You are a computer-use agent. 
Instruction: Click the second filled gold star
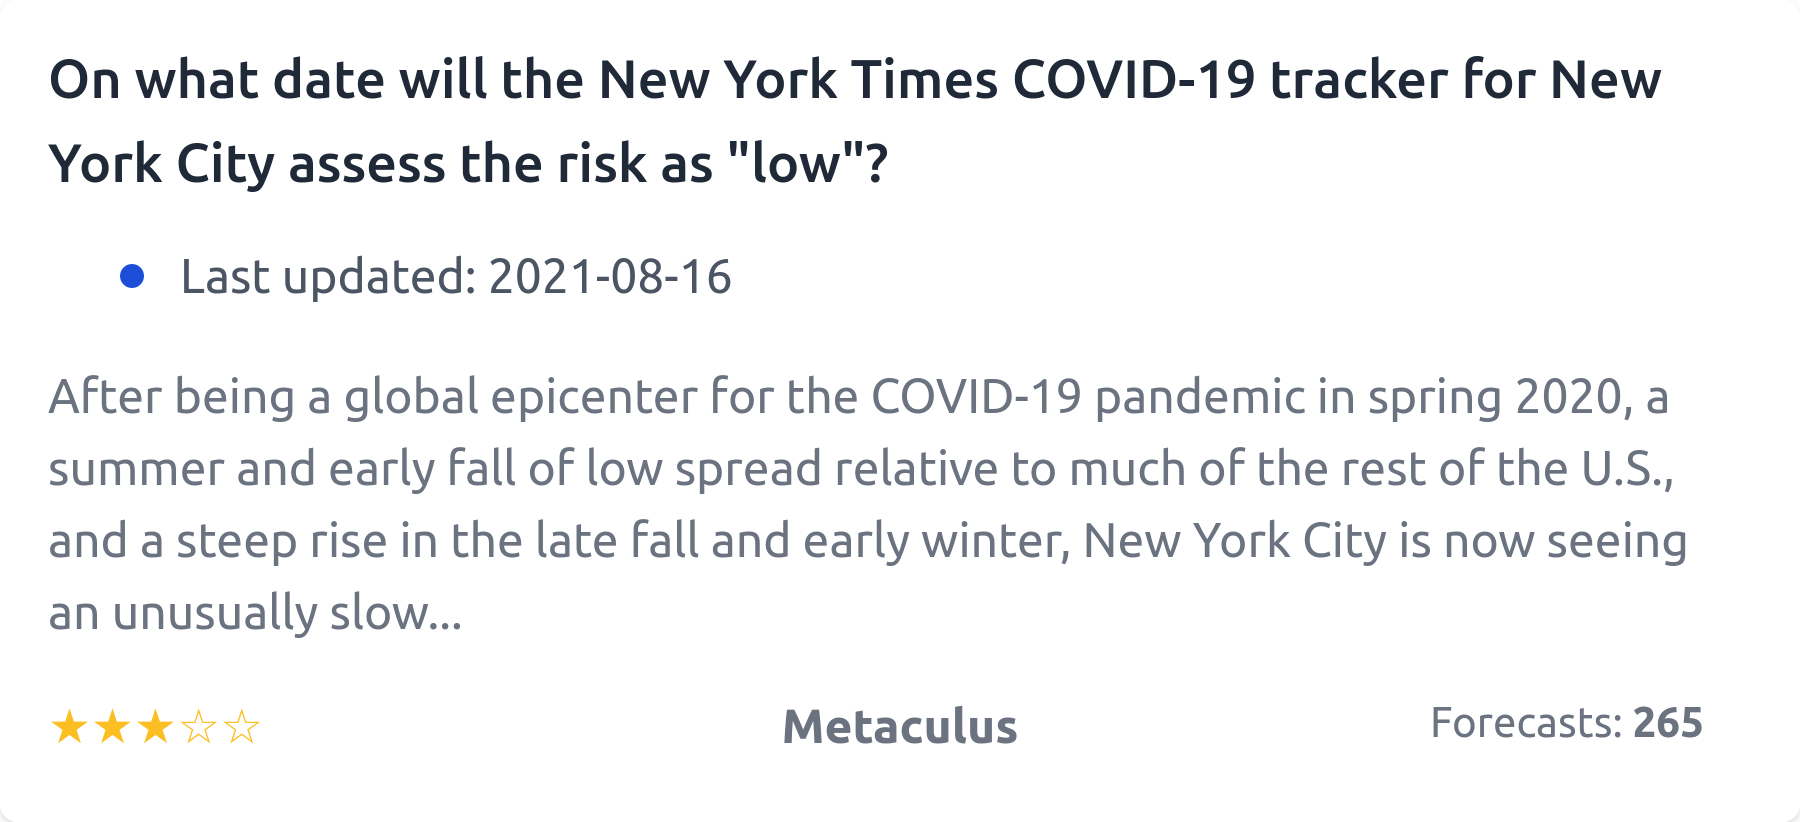tap(112, 727)
